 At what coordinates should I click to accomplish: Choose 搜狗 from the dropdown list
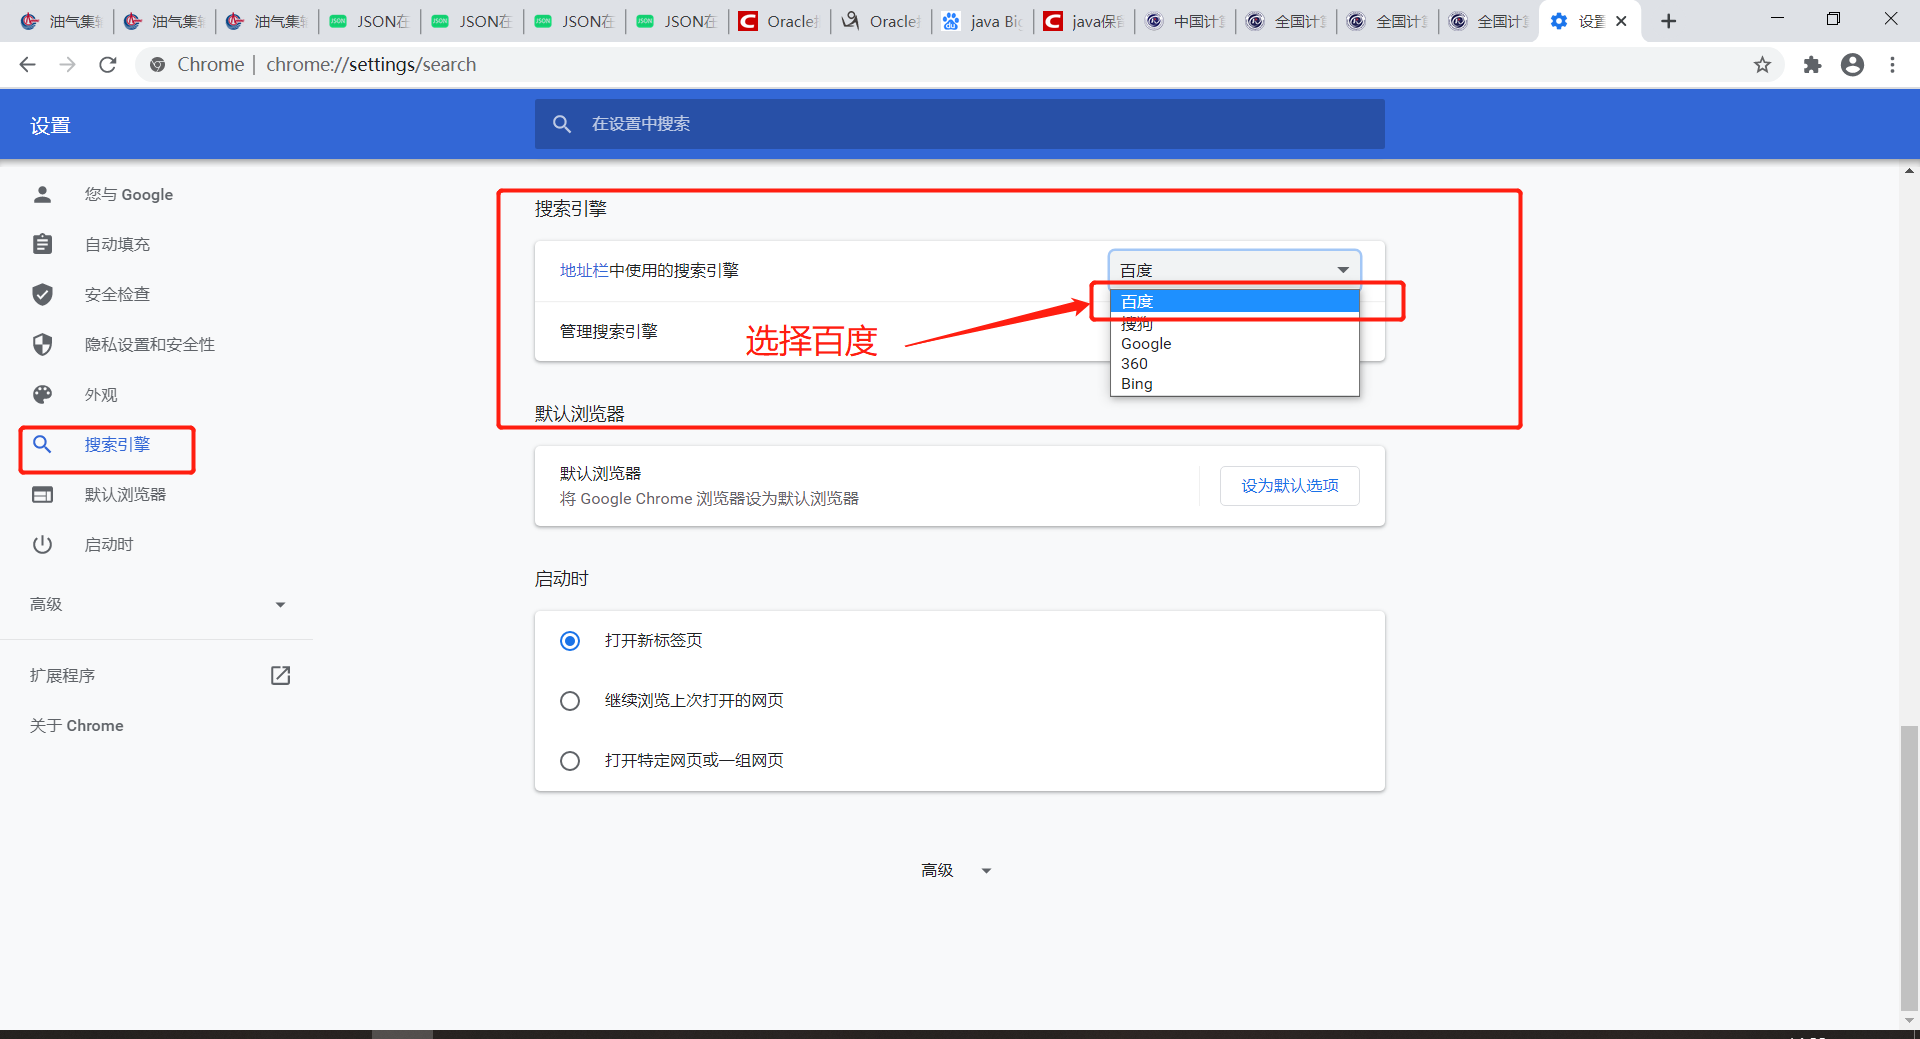pyautogui.click(x=1235, y=323)
